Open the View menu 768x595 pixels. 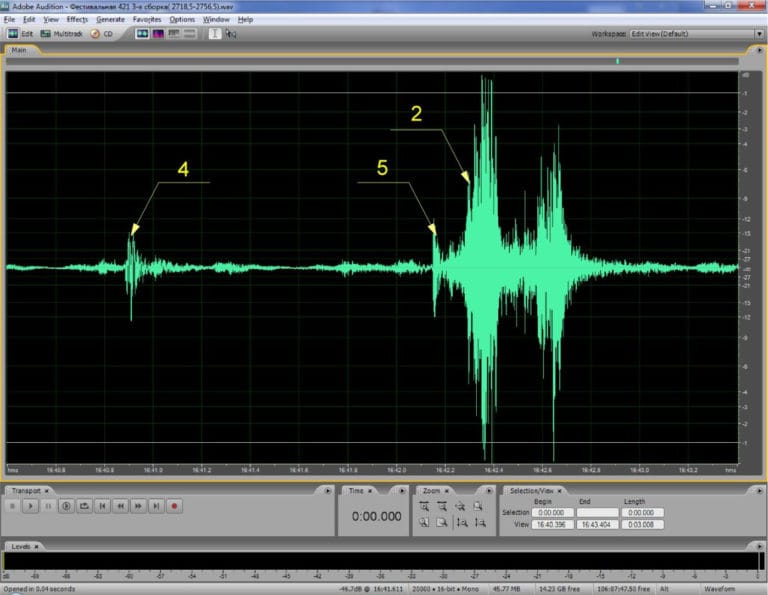click(51, 20)
